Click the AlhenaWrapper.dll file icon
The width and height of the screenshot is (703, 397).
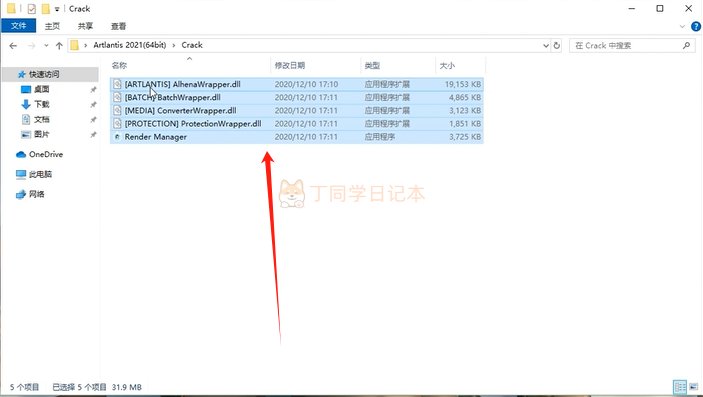pos(117,84)
